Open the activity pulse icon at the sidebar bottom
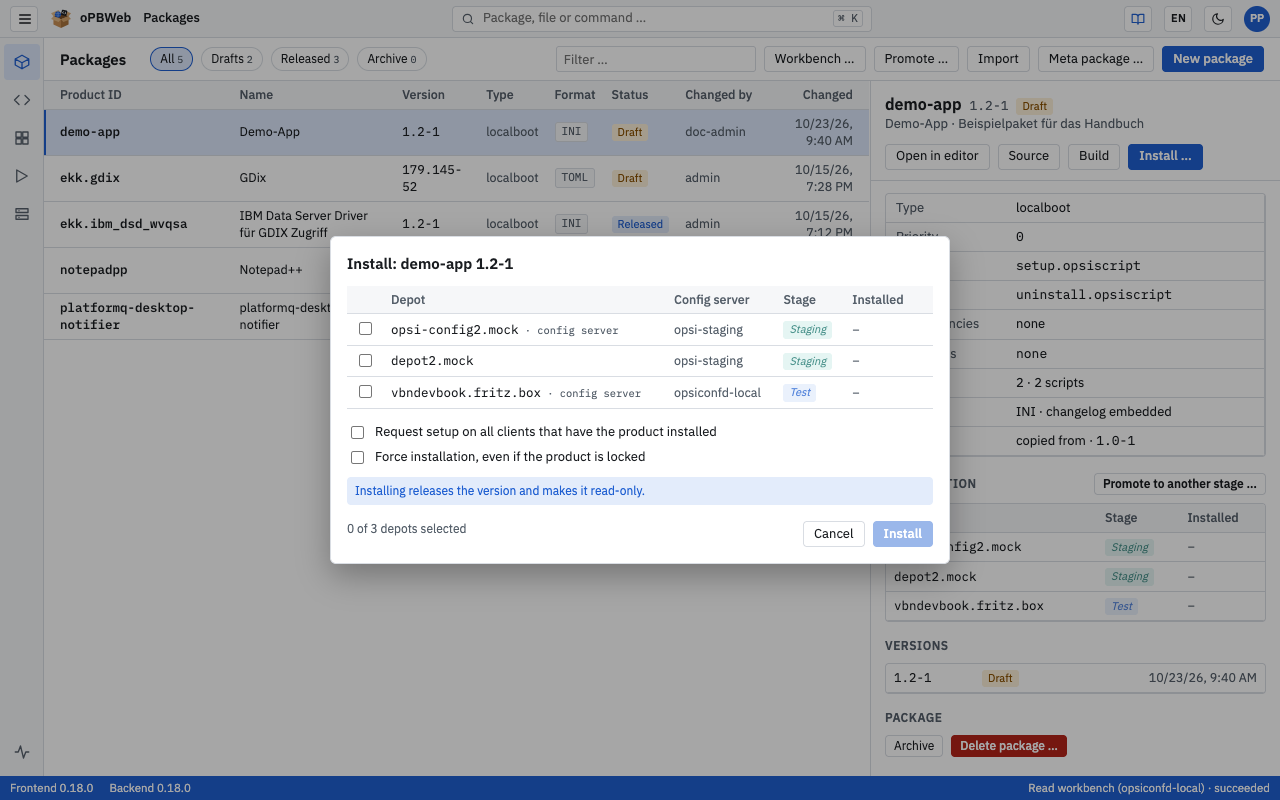The image size is (1280, 800). pos(22,752)
